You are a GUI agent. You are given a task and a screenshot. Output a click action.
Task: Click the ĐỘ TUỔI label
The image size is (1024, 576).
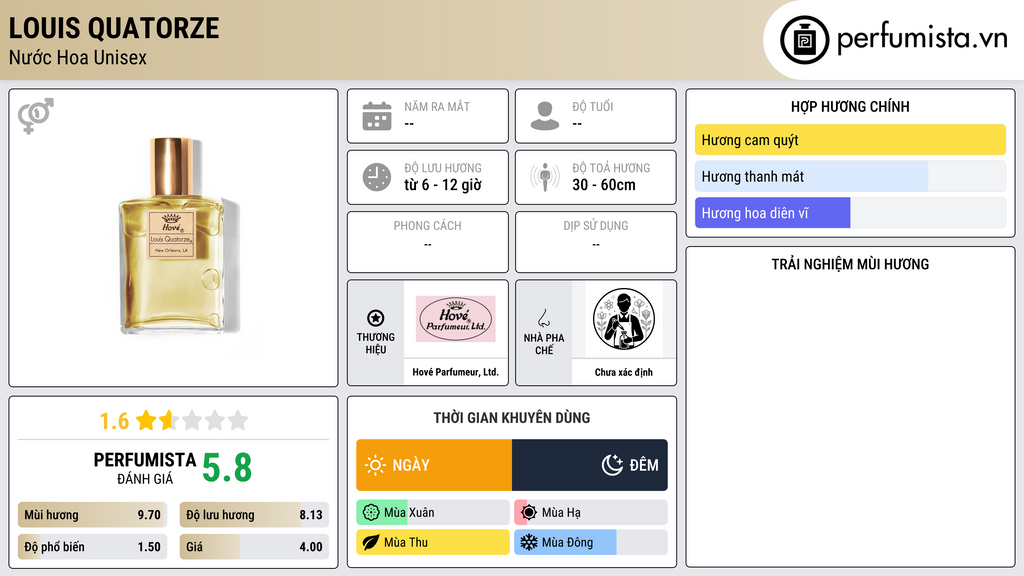point(592,106)
